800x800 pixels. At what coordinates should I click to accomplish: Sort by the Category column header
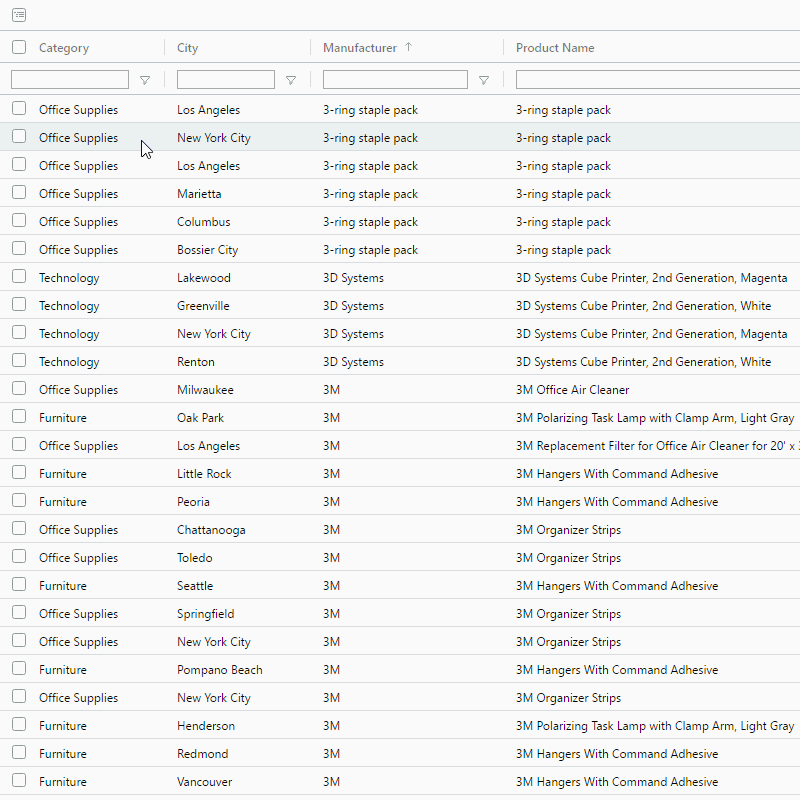[64, 48]
